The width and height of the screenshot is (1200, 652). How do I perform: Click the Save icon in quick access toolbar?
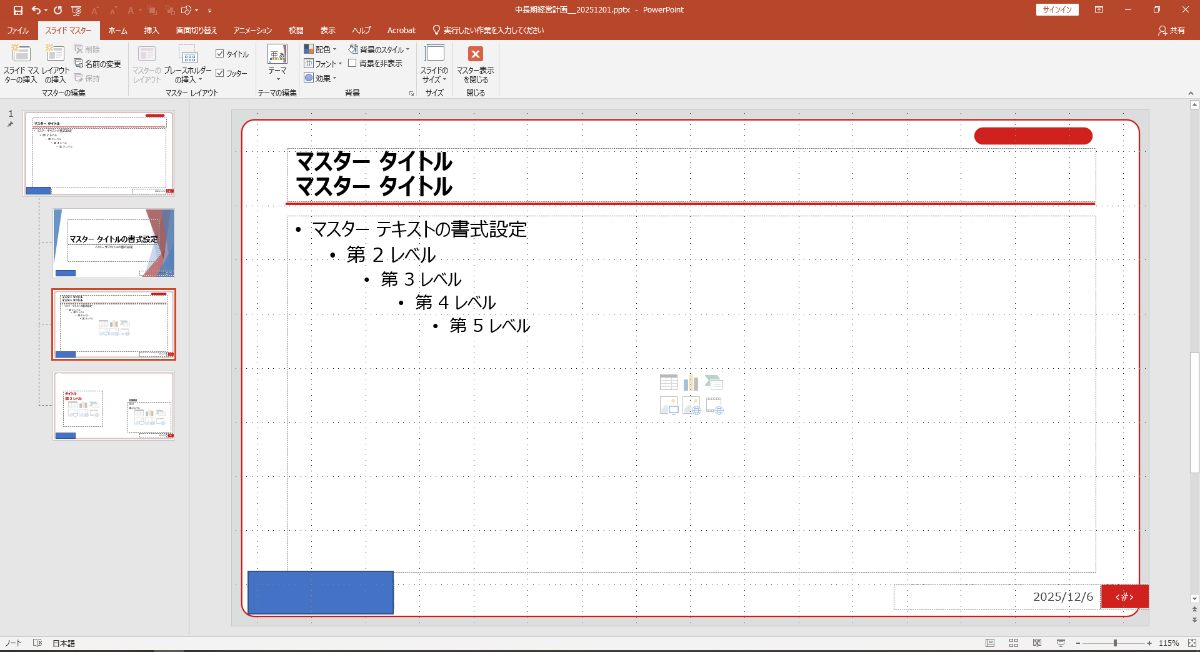(17, 9)
